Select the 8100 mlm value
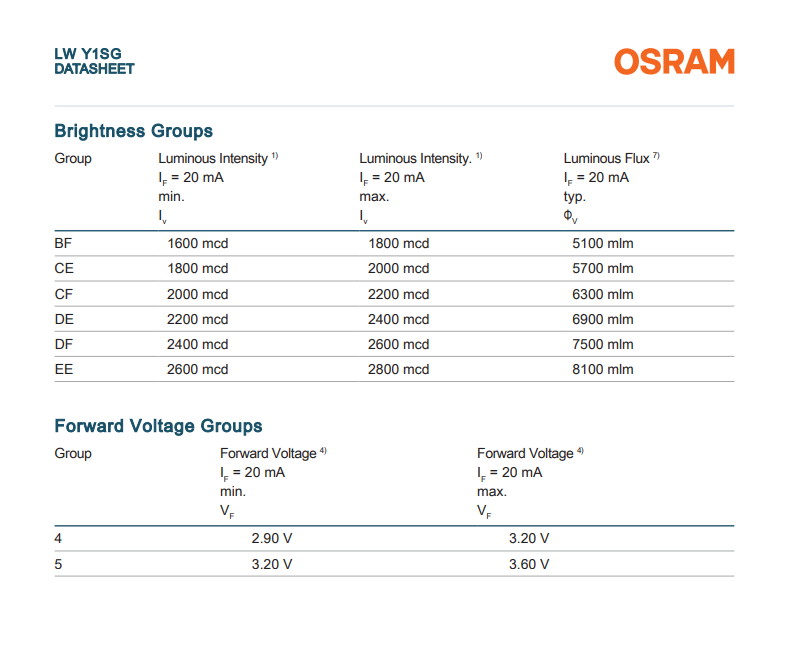Viewport: 786px width, 661px height. pos(603,369)
